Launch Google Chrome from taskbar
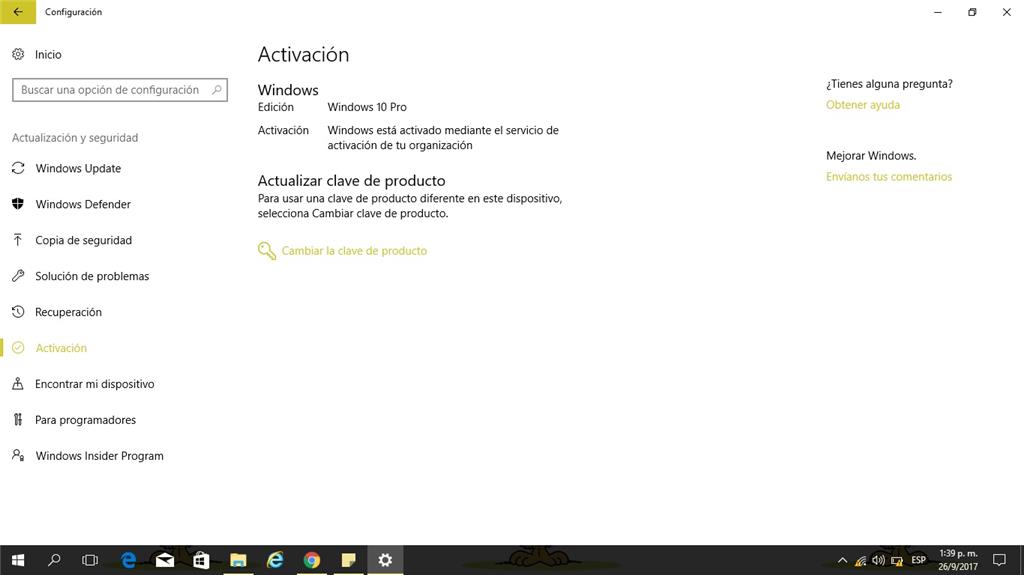Viewport: 1024px width, 575px height. [312, 560]
